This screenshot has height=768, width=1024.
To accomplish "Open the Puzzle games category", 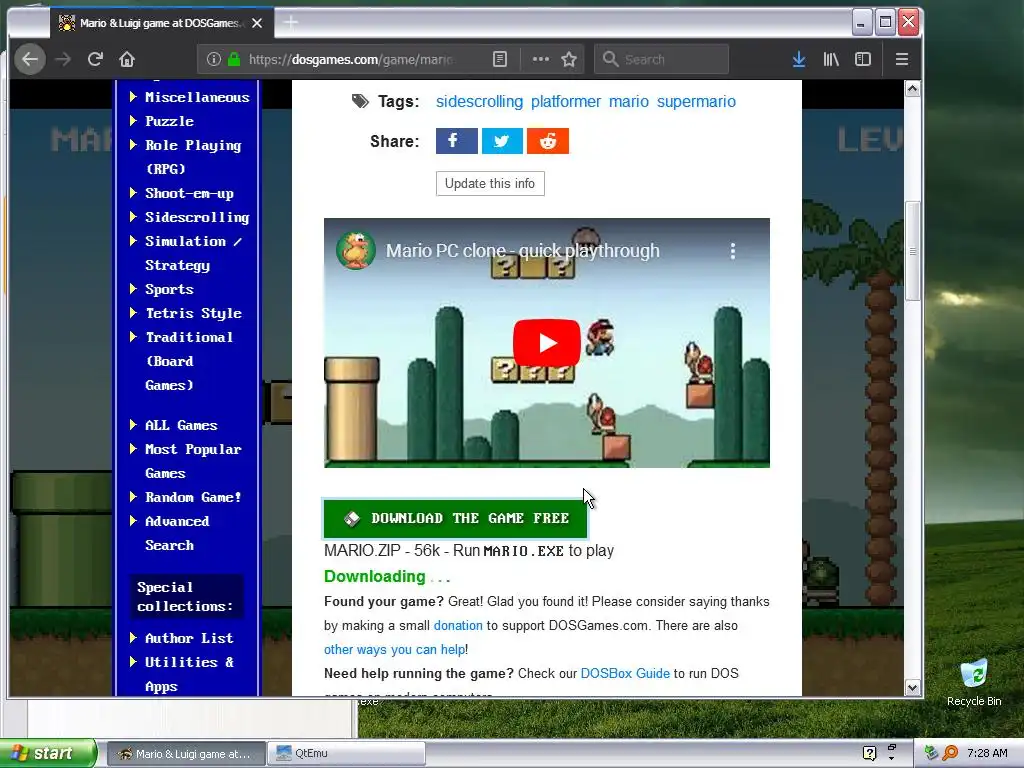I will [169, 121].
